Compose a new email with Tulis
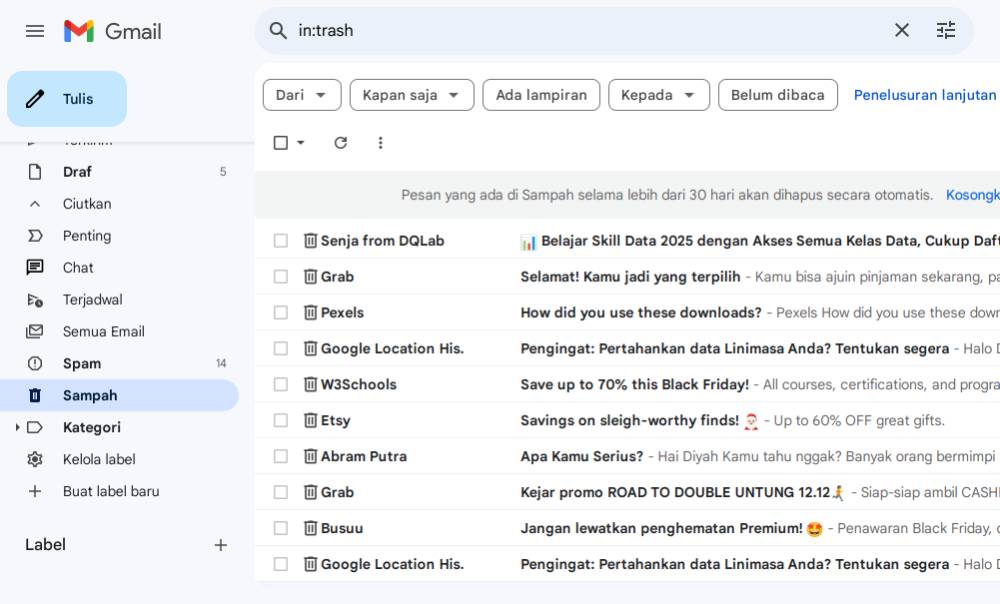Image resolution: width=1000 pixels, height=604 pixels. 67,99
